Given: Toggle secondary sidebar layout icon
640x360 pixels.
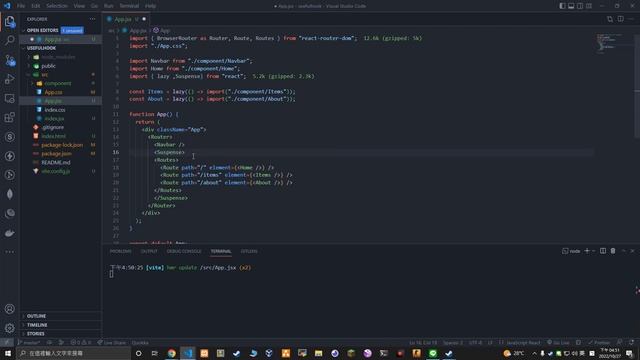Looking at the screenshot, I should [x=580, y=6].
